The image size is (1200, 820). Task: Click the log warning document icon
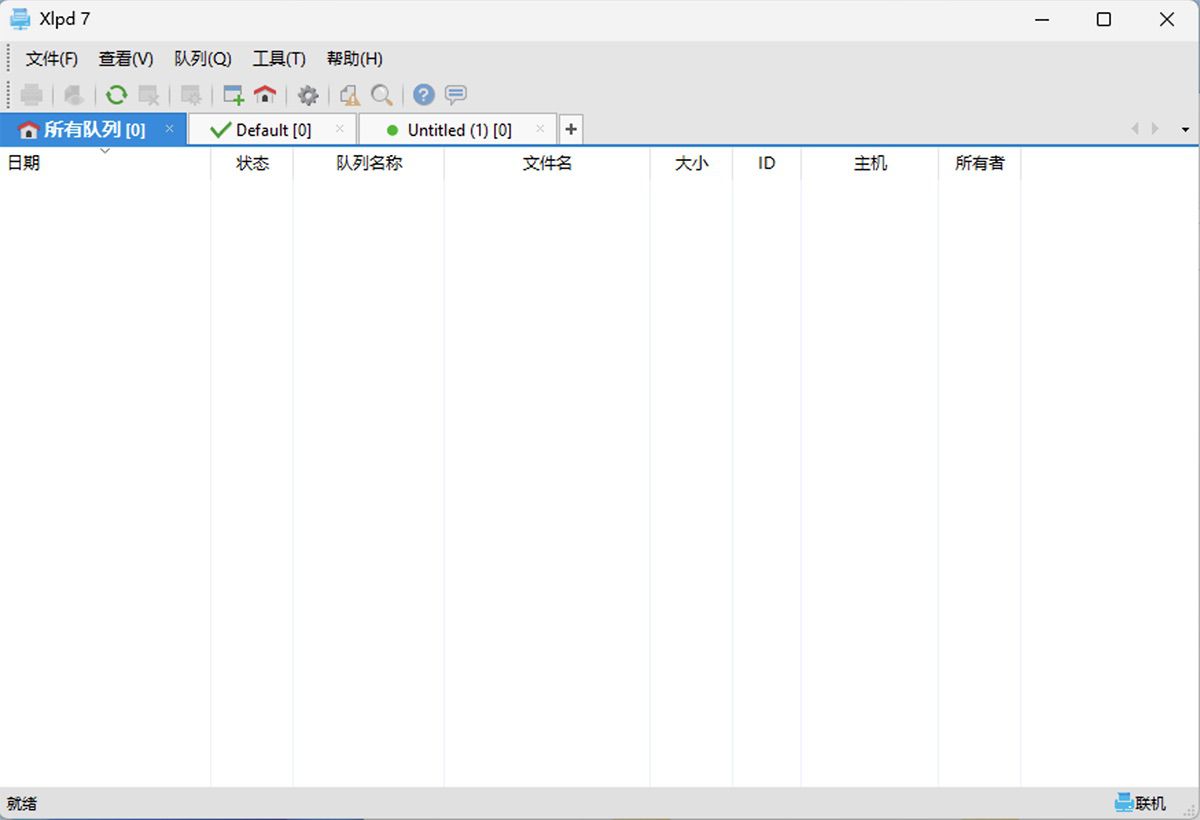(349, 95)
